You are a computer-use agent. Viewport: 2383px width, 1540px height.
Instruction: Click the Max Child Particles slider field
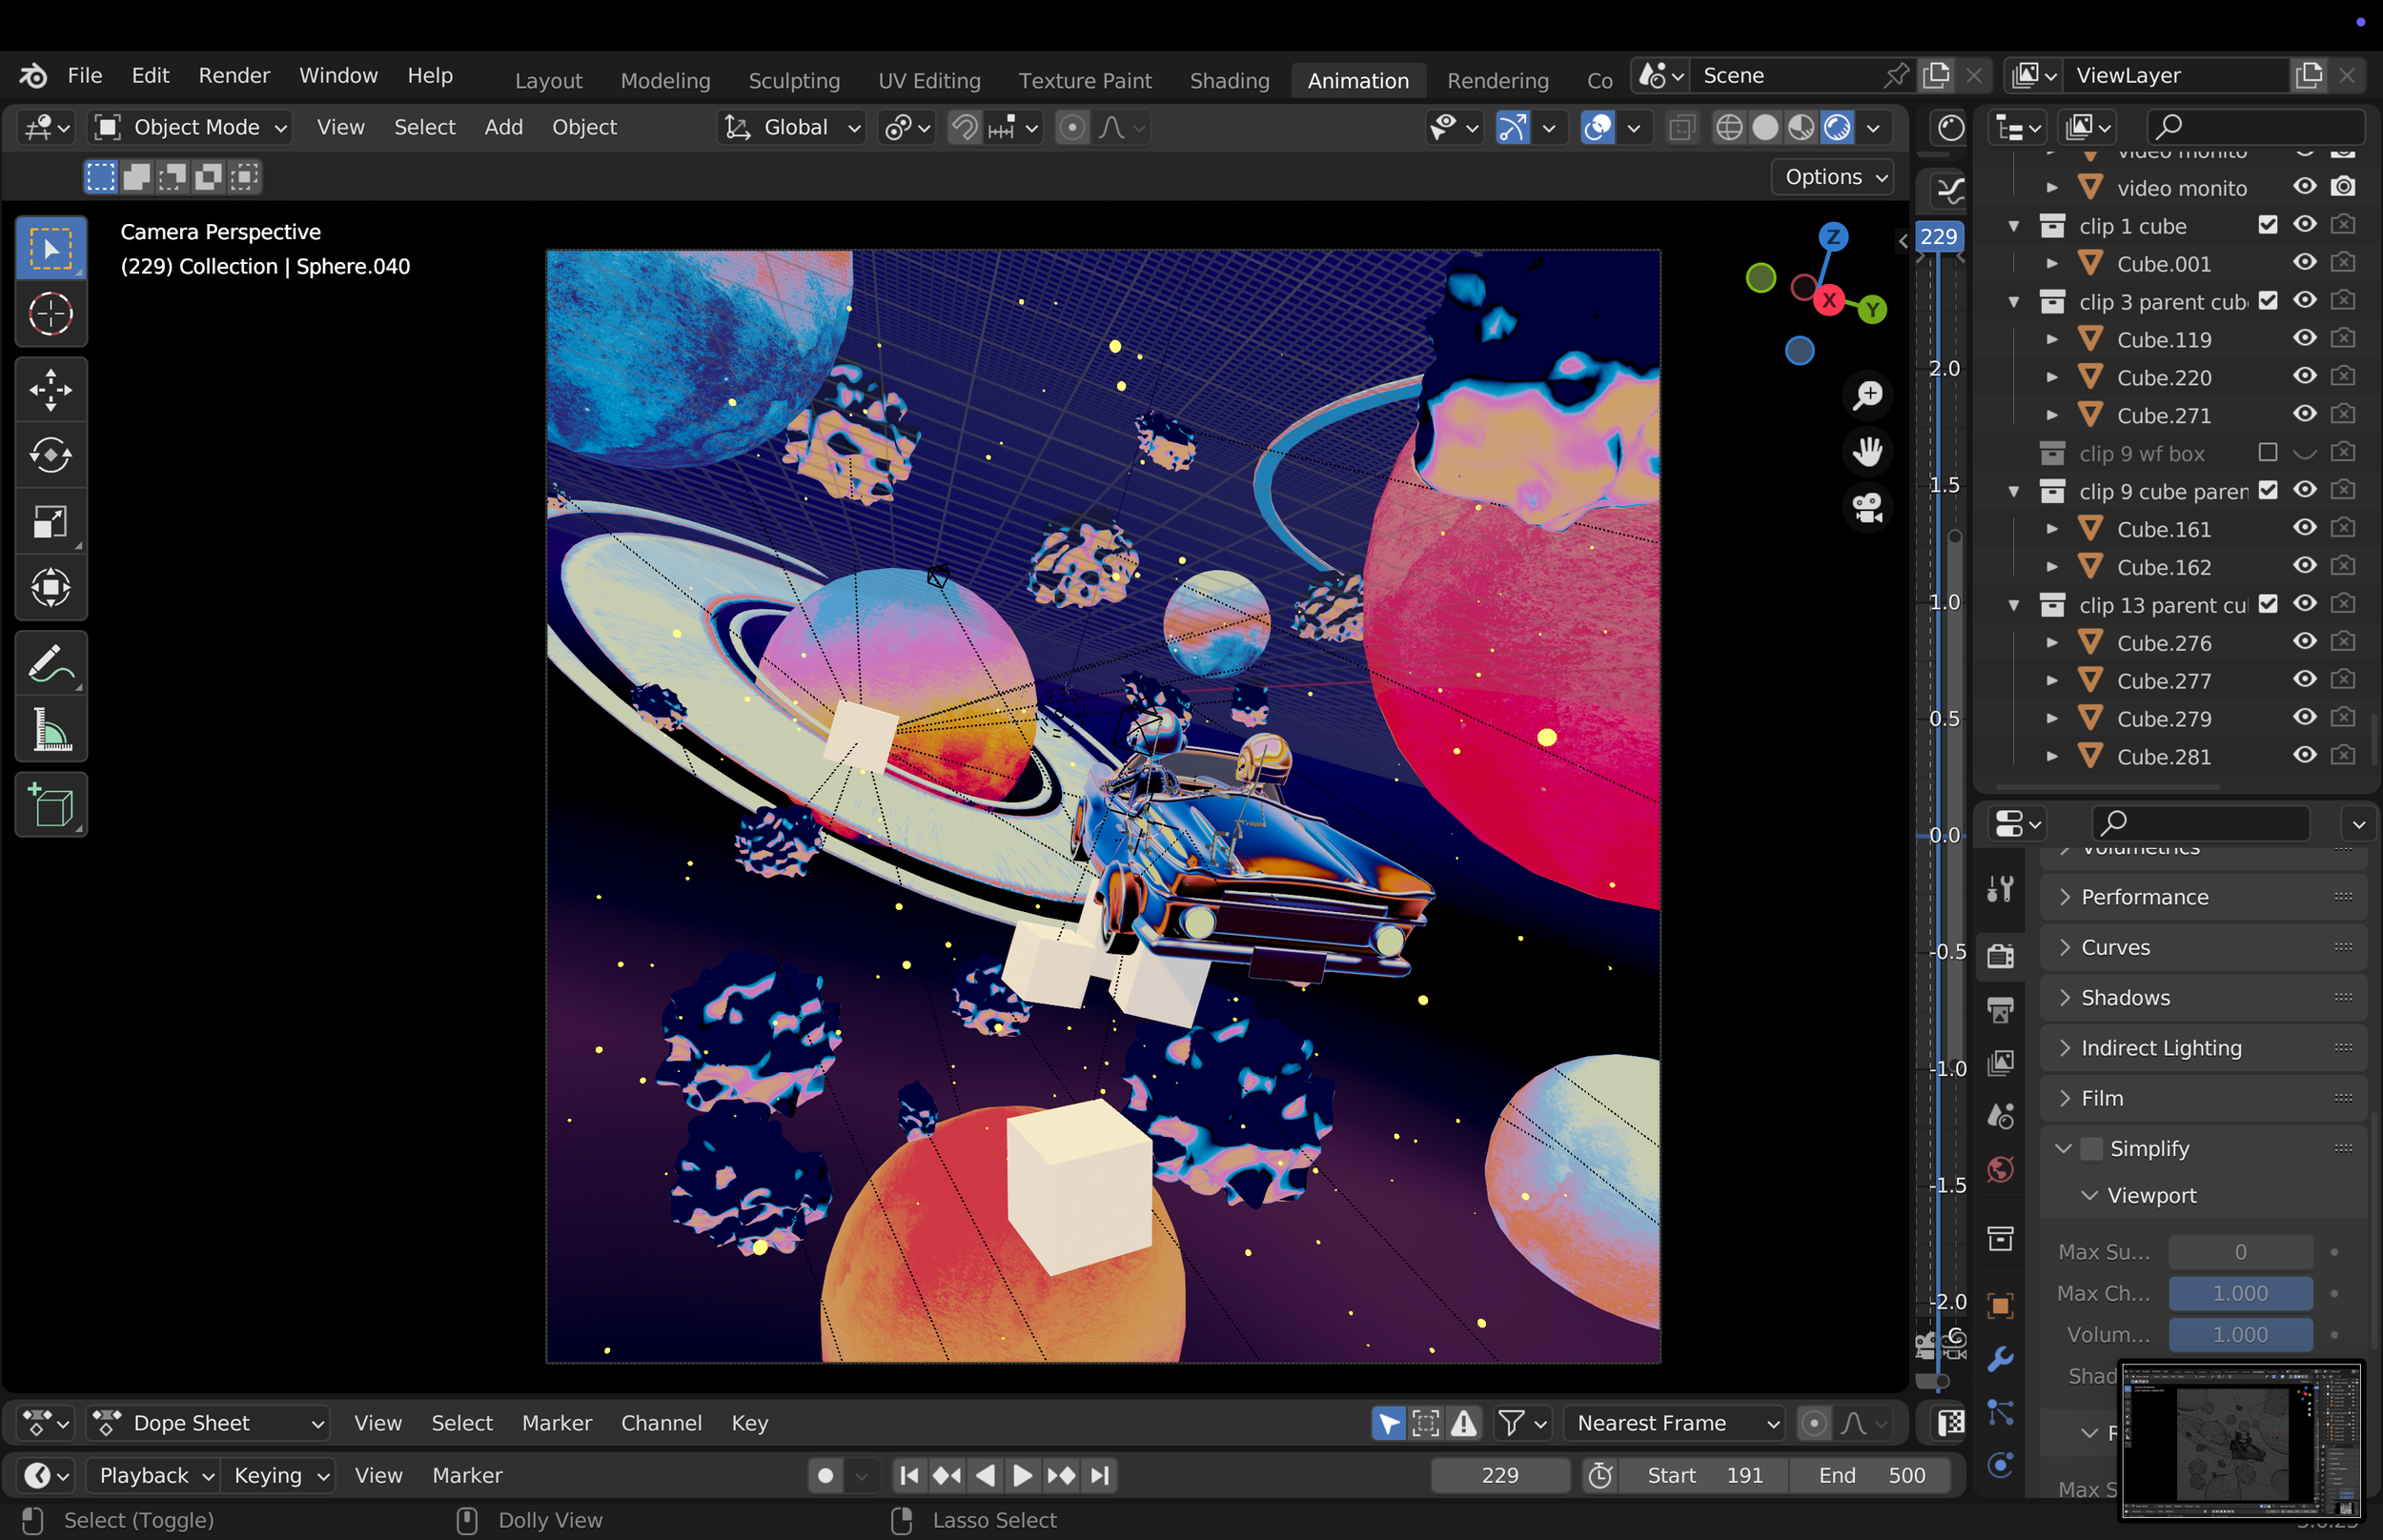point(2239,1293)
